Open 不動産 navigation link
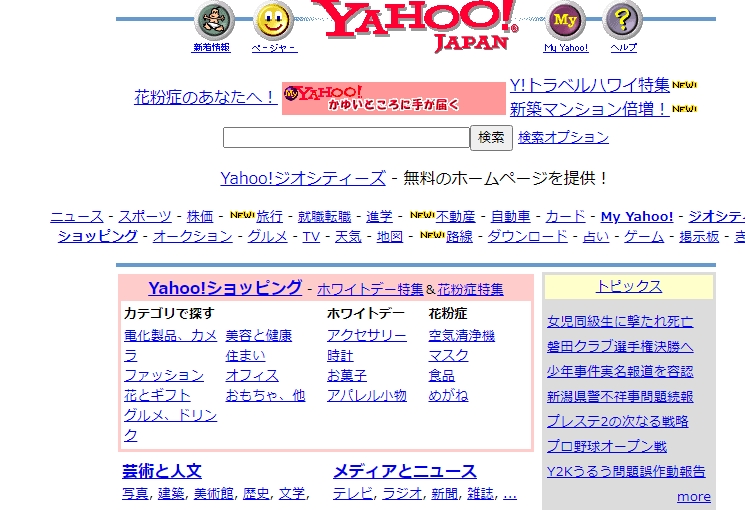 click(x=456, y=216)
